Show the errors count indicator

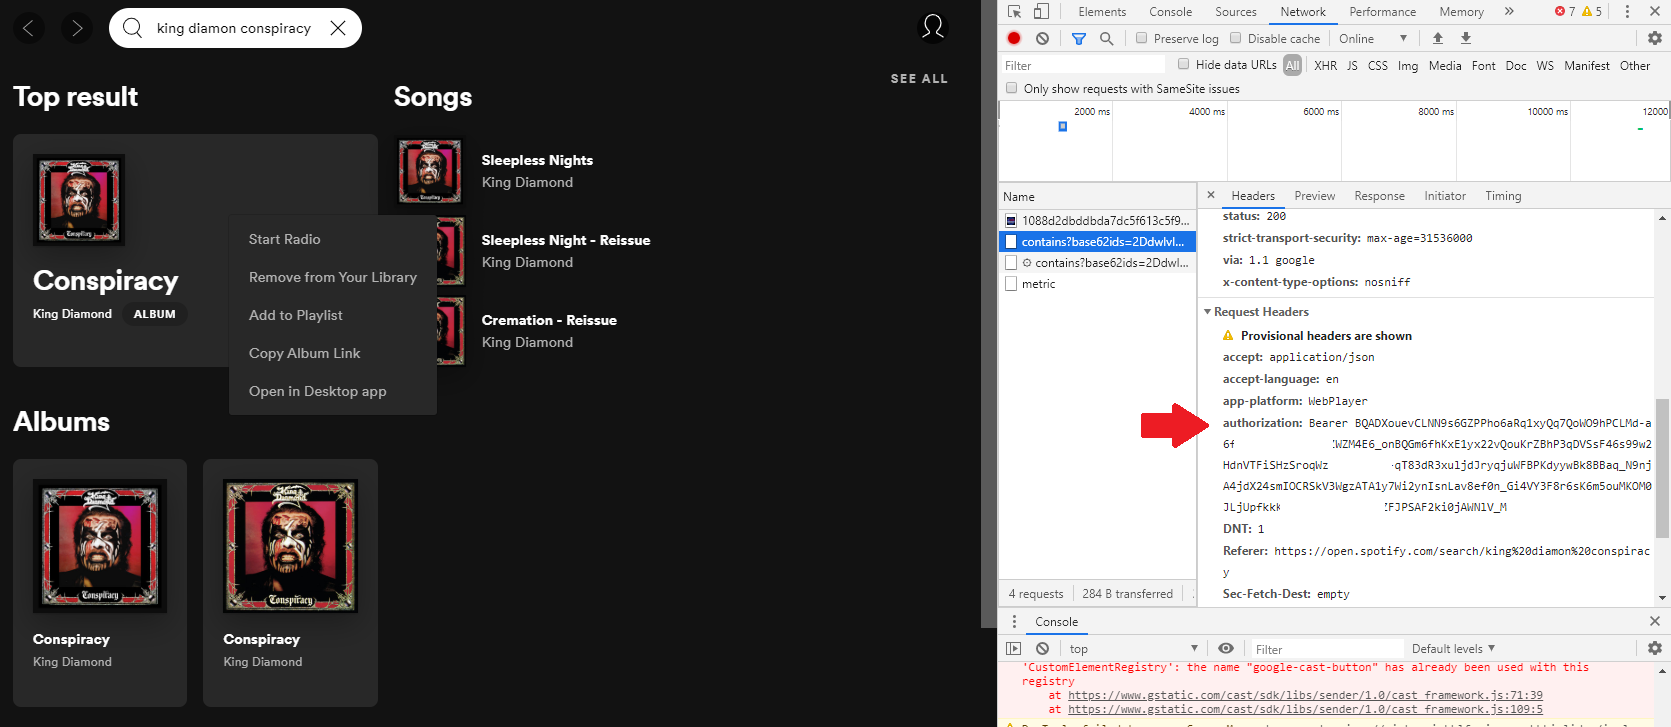coord(1565,12)
